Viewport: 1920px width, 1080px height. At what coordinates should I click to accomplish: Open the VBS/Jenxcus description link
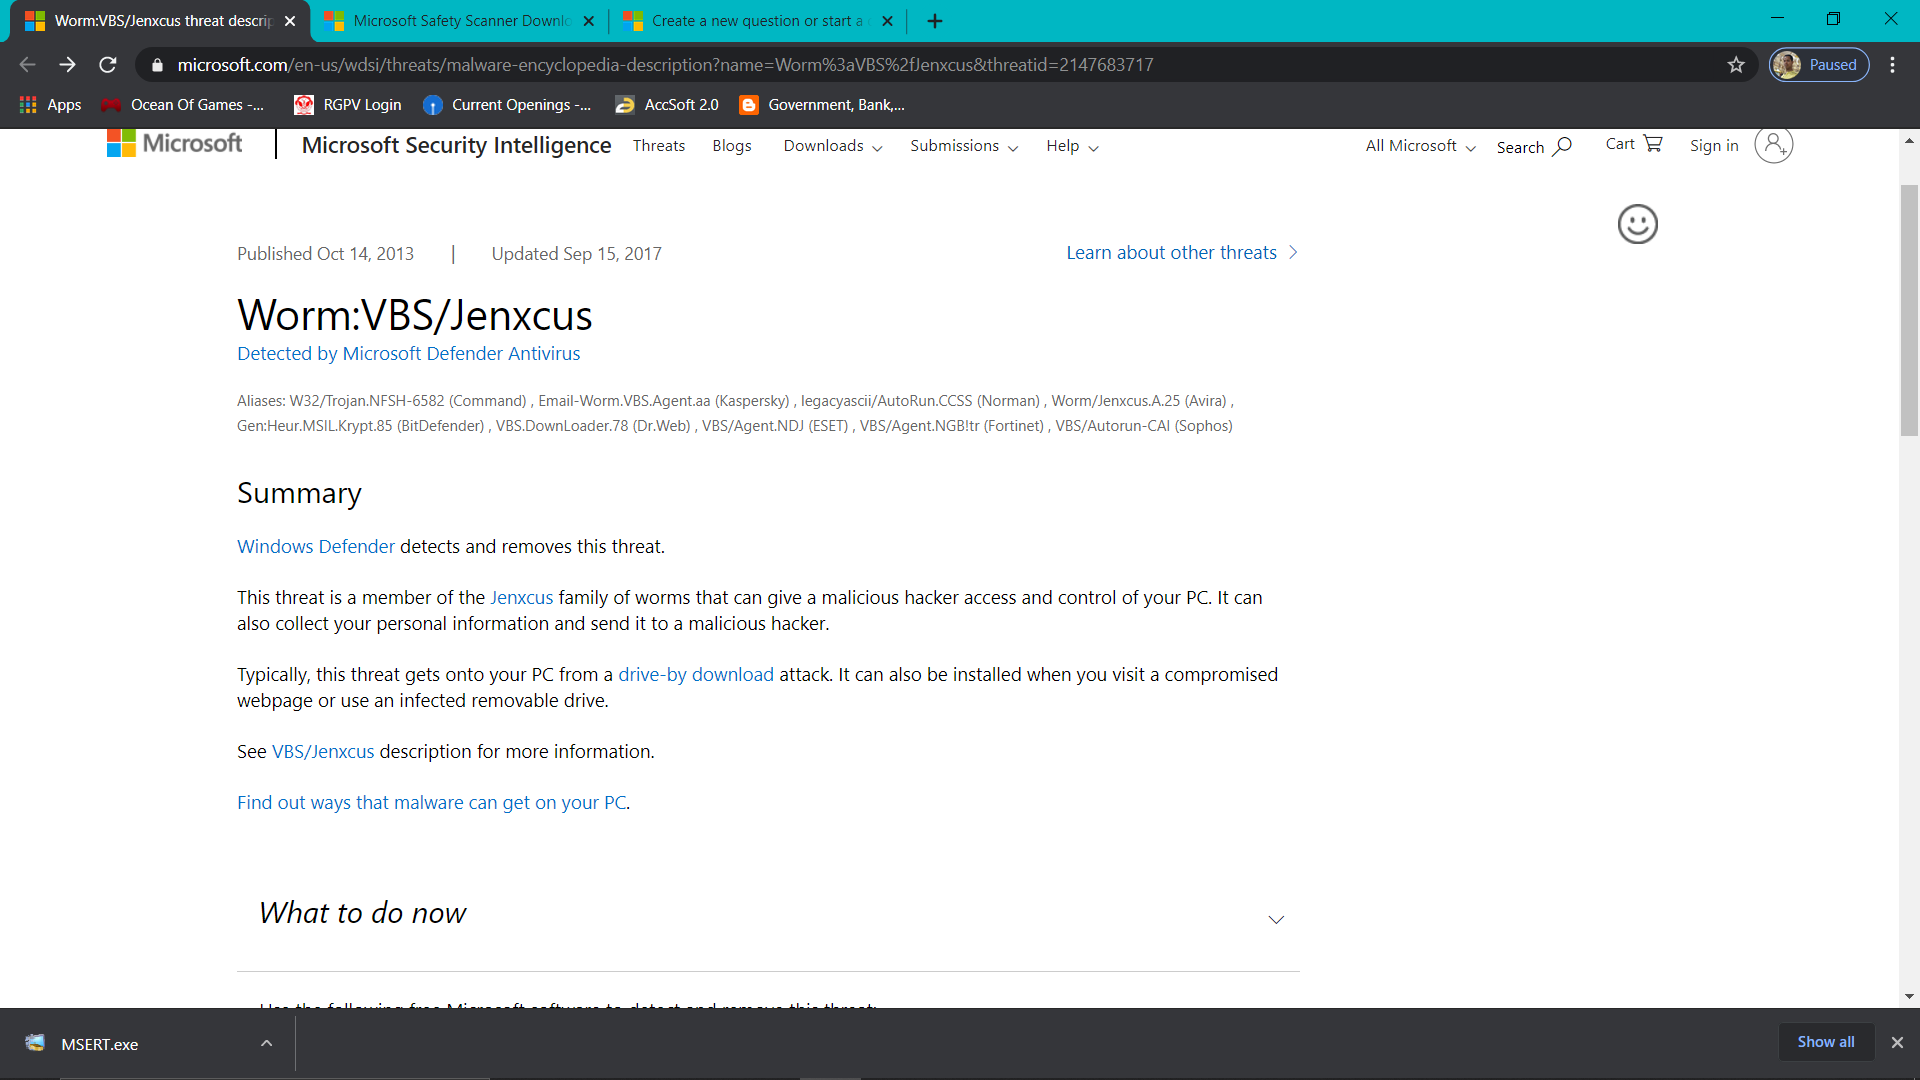point(323,752)
